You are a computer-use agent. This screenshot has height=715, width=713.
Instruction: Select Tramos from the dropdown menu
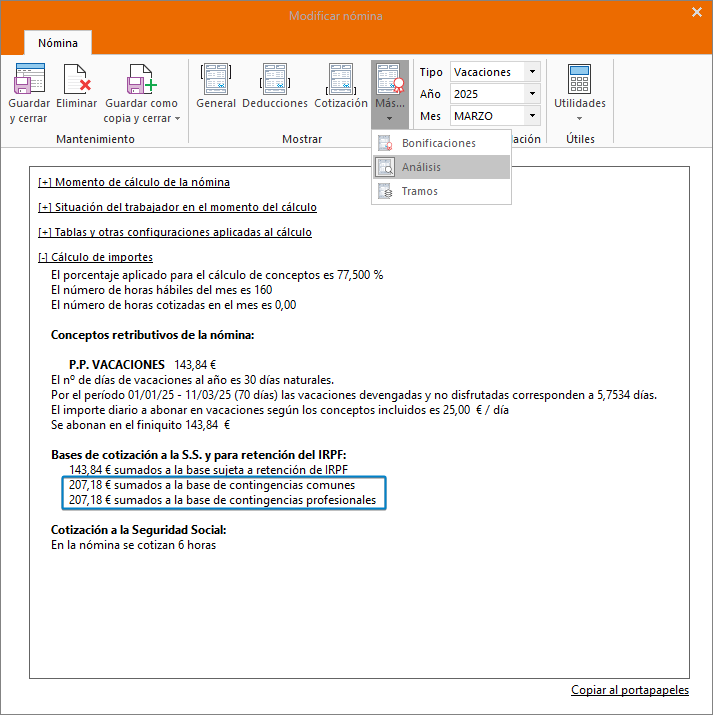[441, 191]
